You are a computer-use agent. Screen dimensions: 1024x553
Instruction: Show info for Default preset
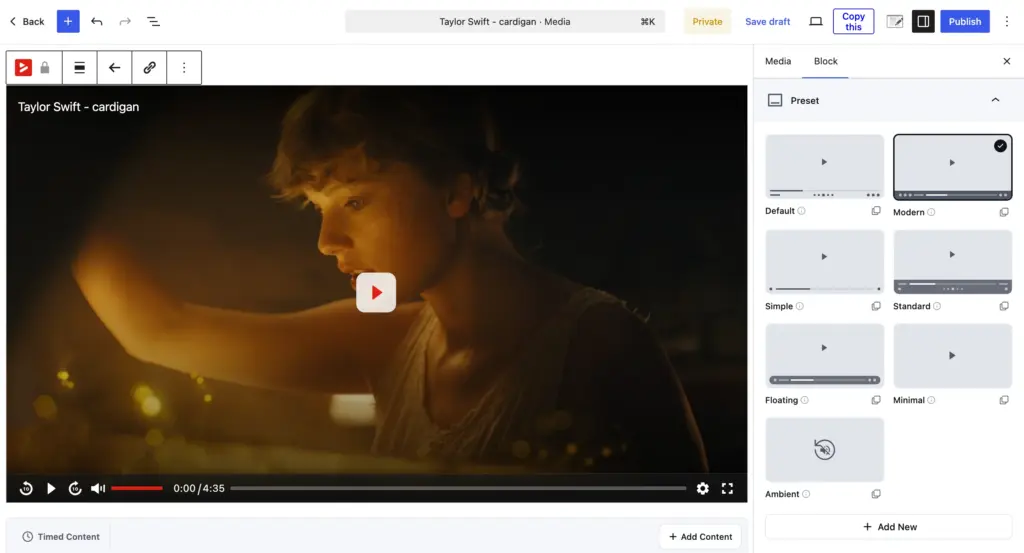click(x=801, y=211)
